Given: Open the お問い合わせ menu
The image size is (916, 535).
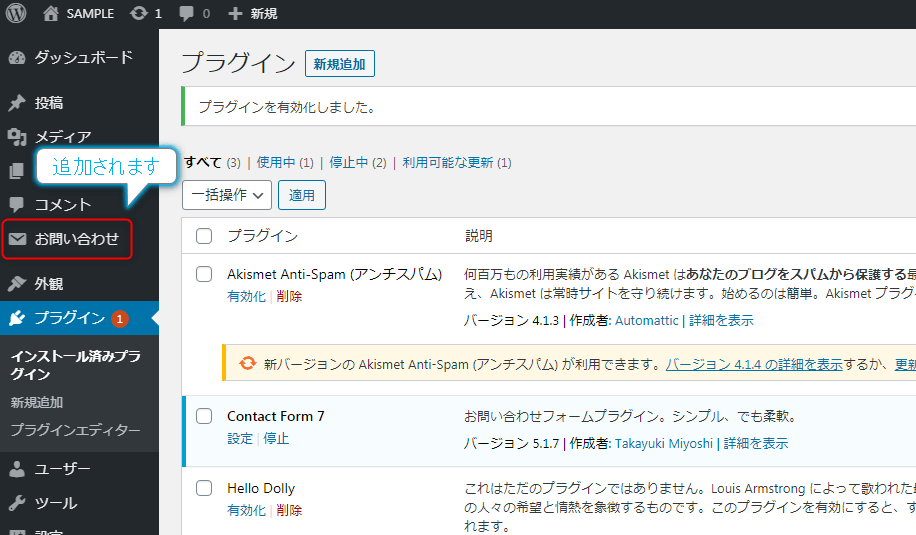Looking at the screenshot, I should (x=77, y=238).
